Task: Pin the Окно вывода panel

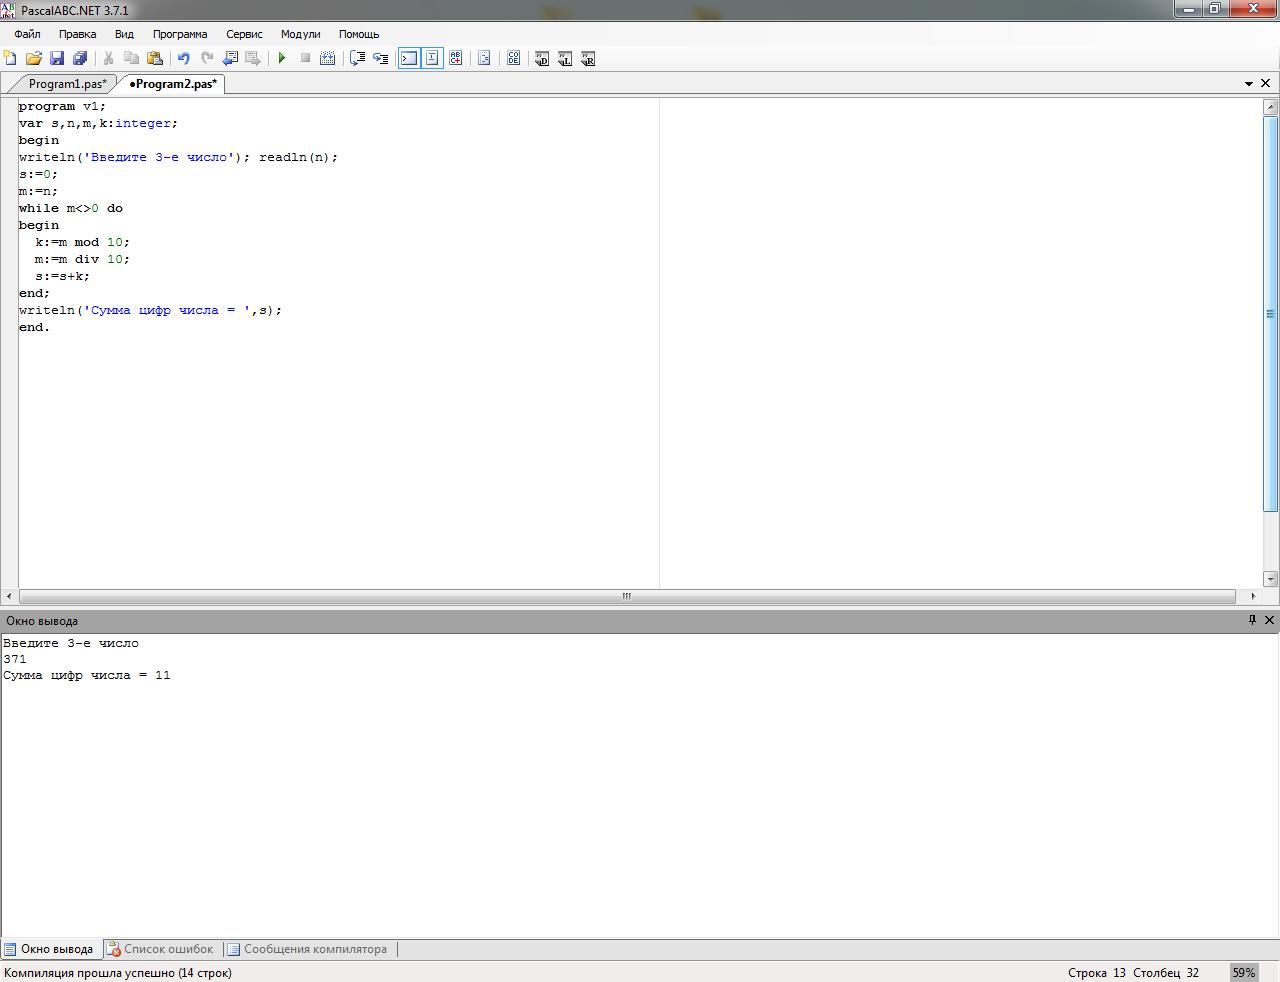Action: tap(1252, 621)
